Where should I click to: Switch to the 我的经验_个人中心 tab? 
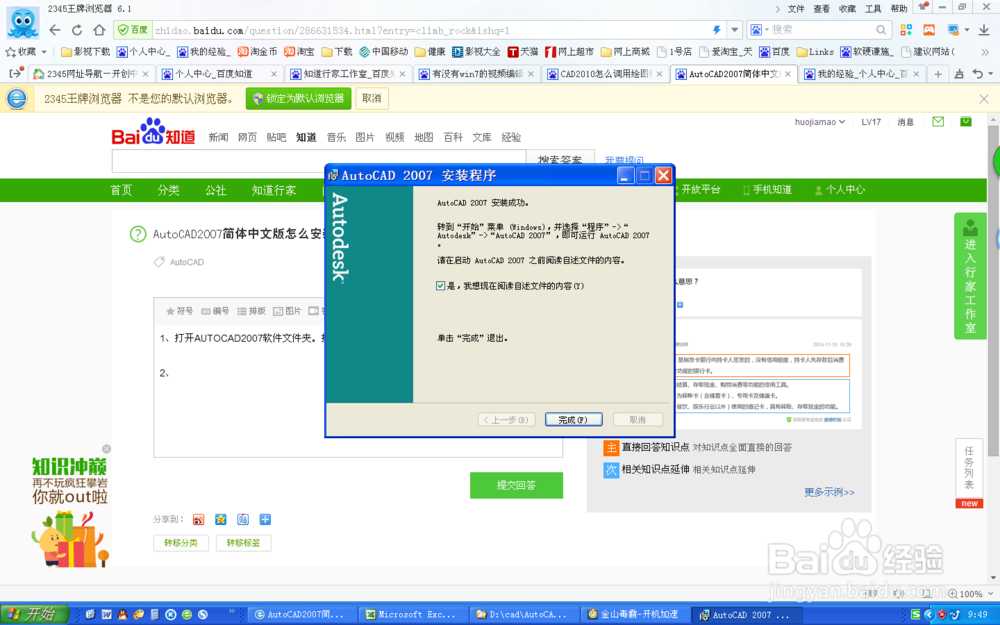pyautogui.click(x=862, y=74)
